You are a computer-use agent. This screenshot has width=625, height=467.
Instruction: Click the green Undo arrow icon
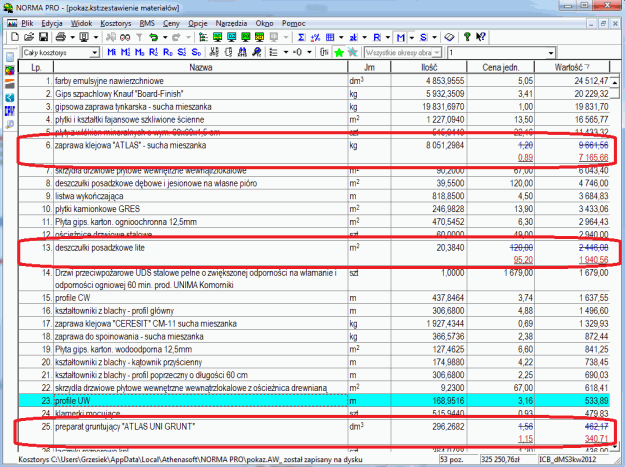pos(153,36)
